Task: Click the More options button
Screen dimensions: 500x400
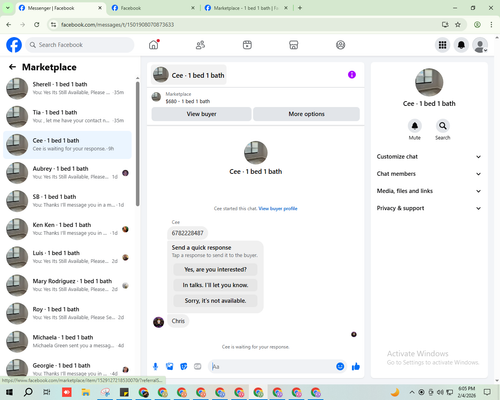Action: [x=306, y=114]
